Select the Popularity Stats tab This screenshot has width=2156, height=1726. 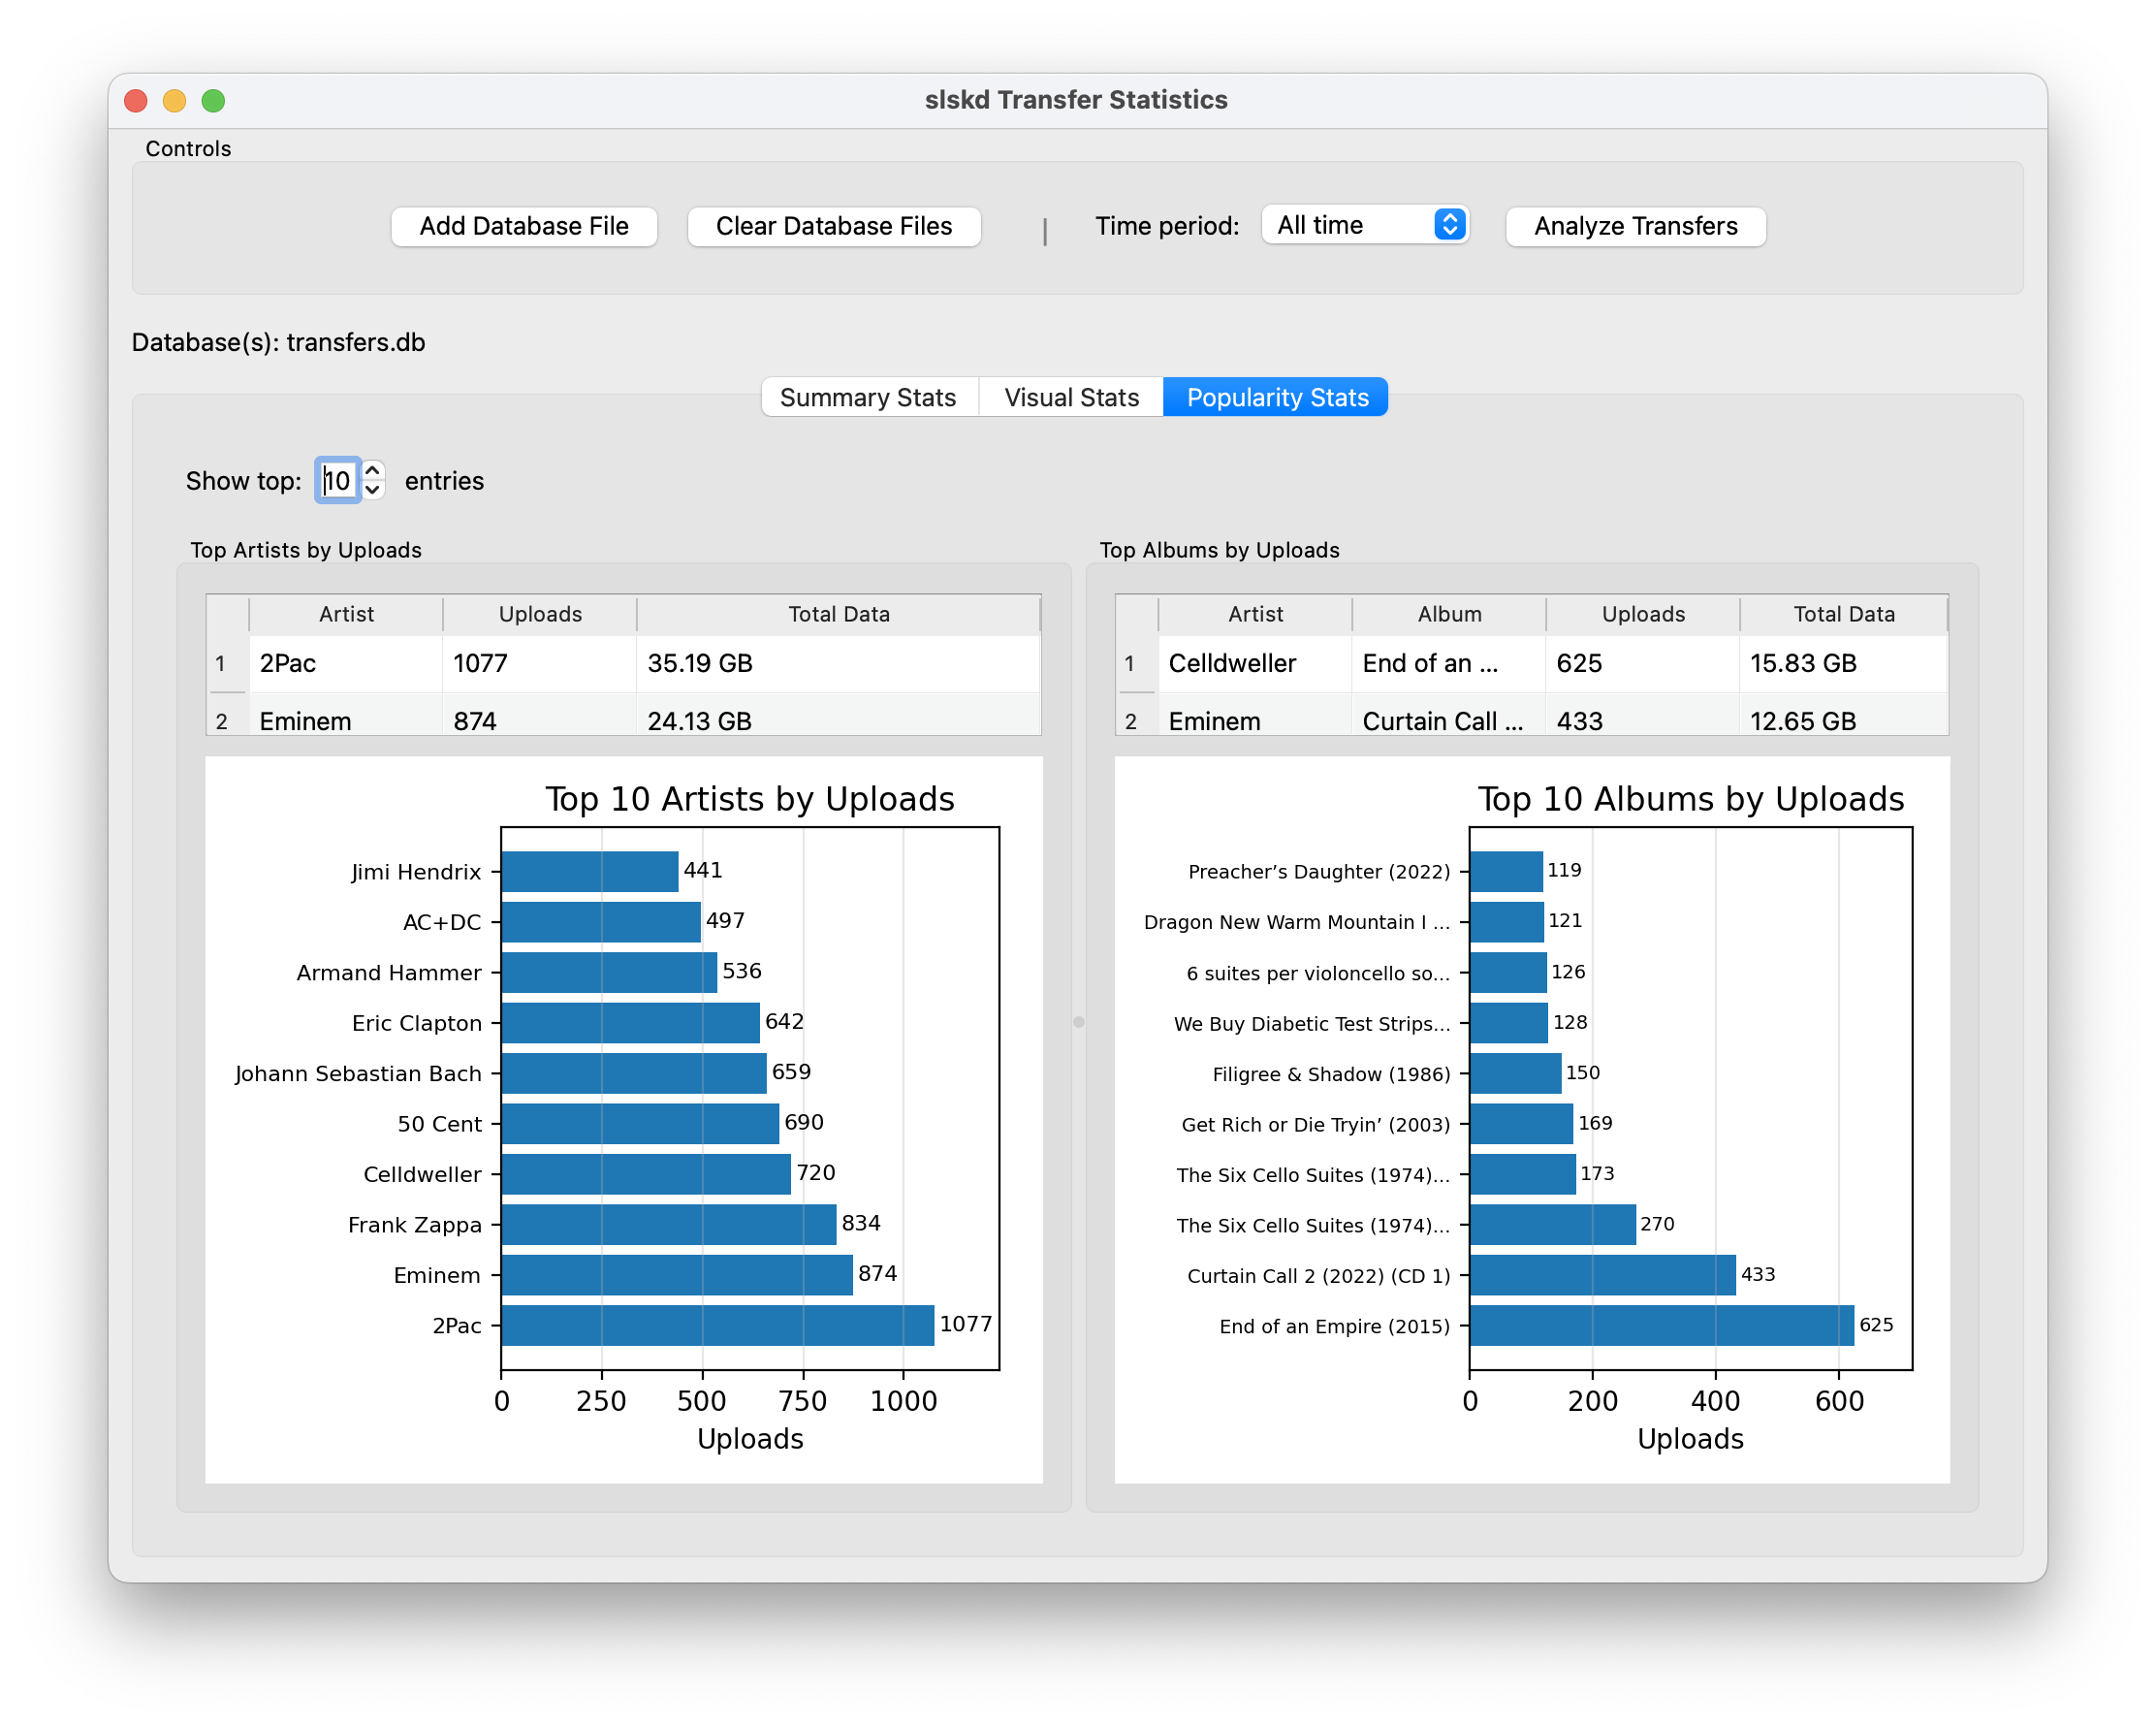pyautogui.click(x=1277, y=397)
